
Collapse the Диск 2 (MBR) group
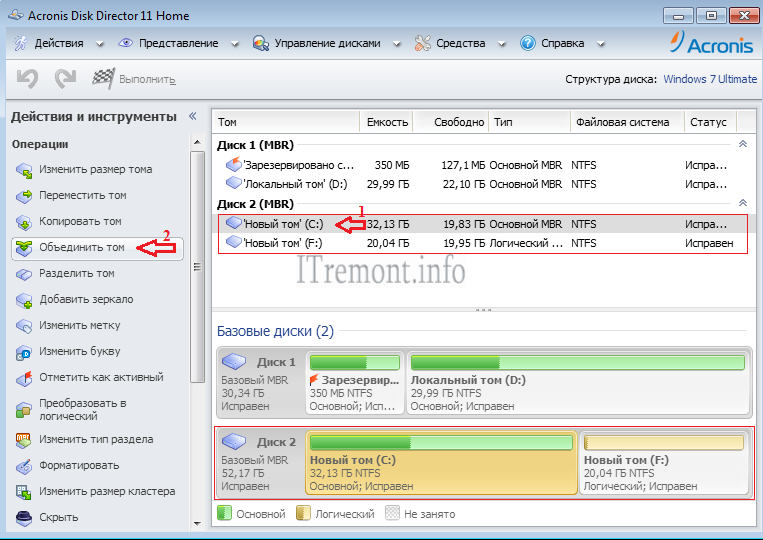(x=743, y=202)
